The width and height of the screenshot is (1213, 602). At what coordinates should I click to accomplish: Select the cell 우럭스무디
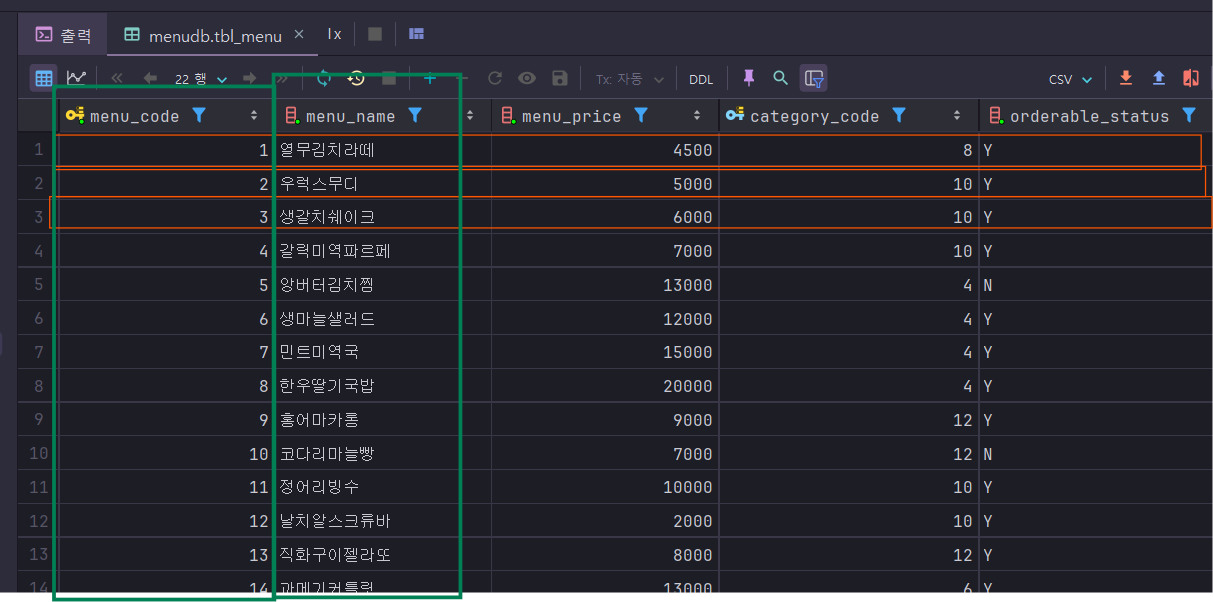(383, 184)
